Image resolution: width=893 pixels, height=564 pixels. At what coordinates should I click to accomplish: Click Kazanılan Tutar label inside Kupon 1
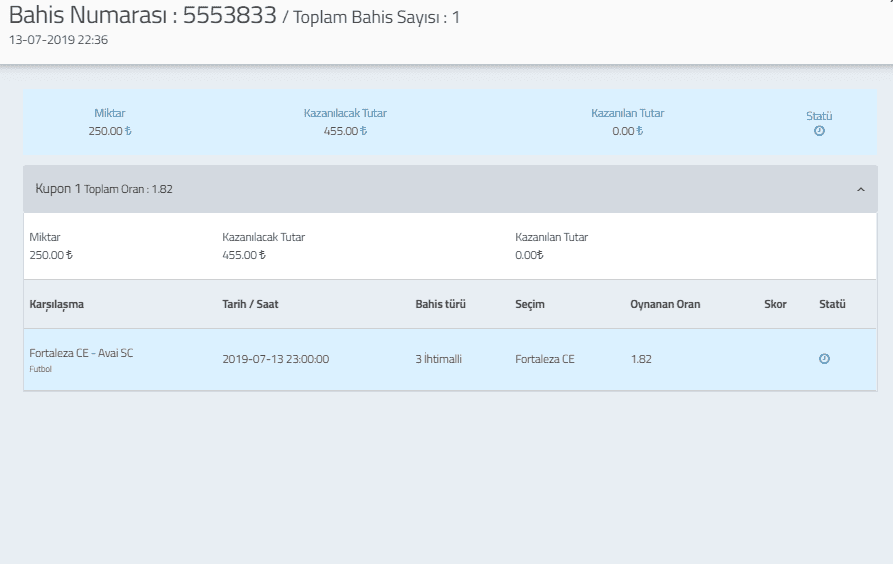click(551, 237)
